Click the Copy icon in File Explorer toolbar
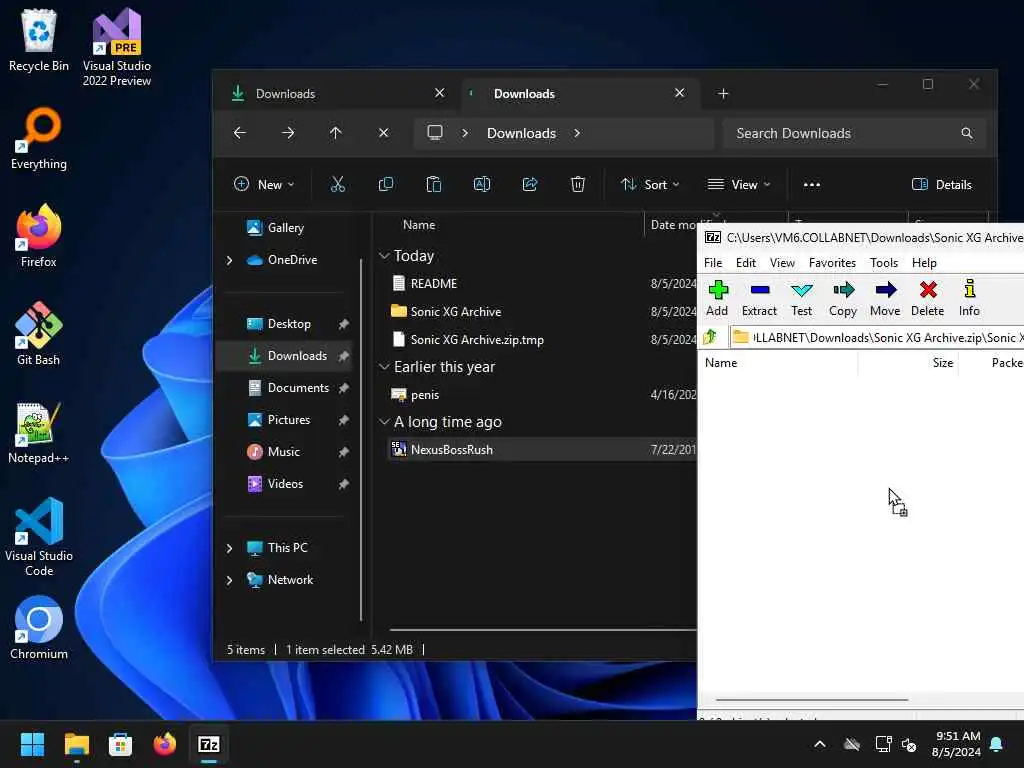 tap(386, 185)
